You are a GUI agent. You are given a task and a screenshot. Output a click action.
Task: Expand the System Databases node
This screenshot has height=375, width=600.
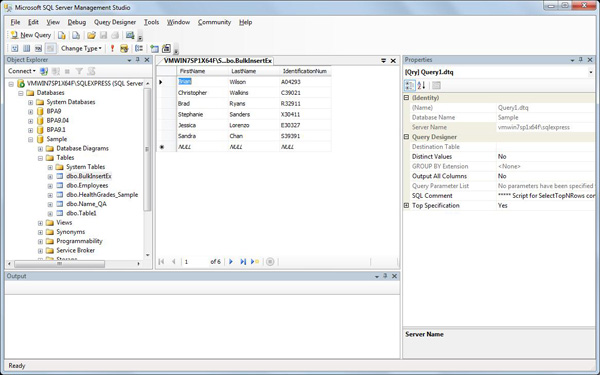click(x=30, y=102)
